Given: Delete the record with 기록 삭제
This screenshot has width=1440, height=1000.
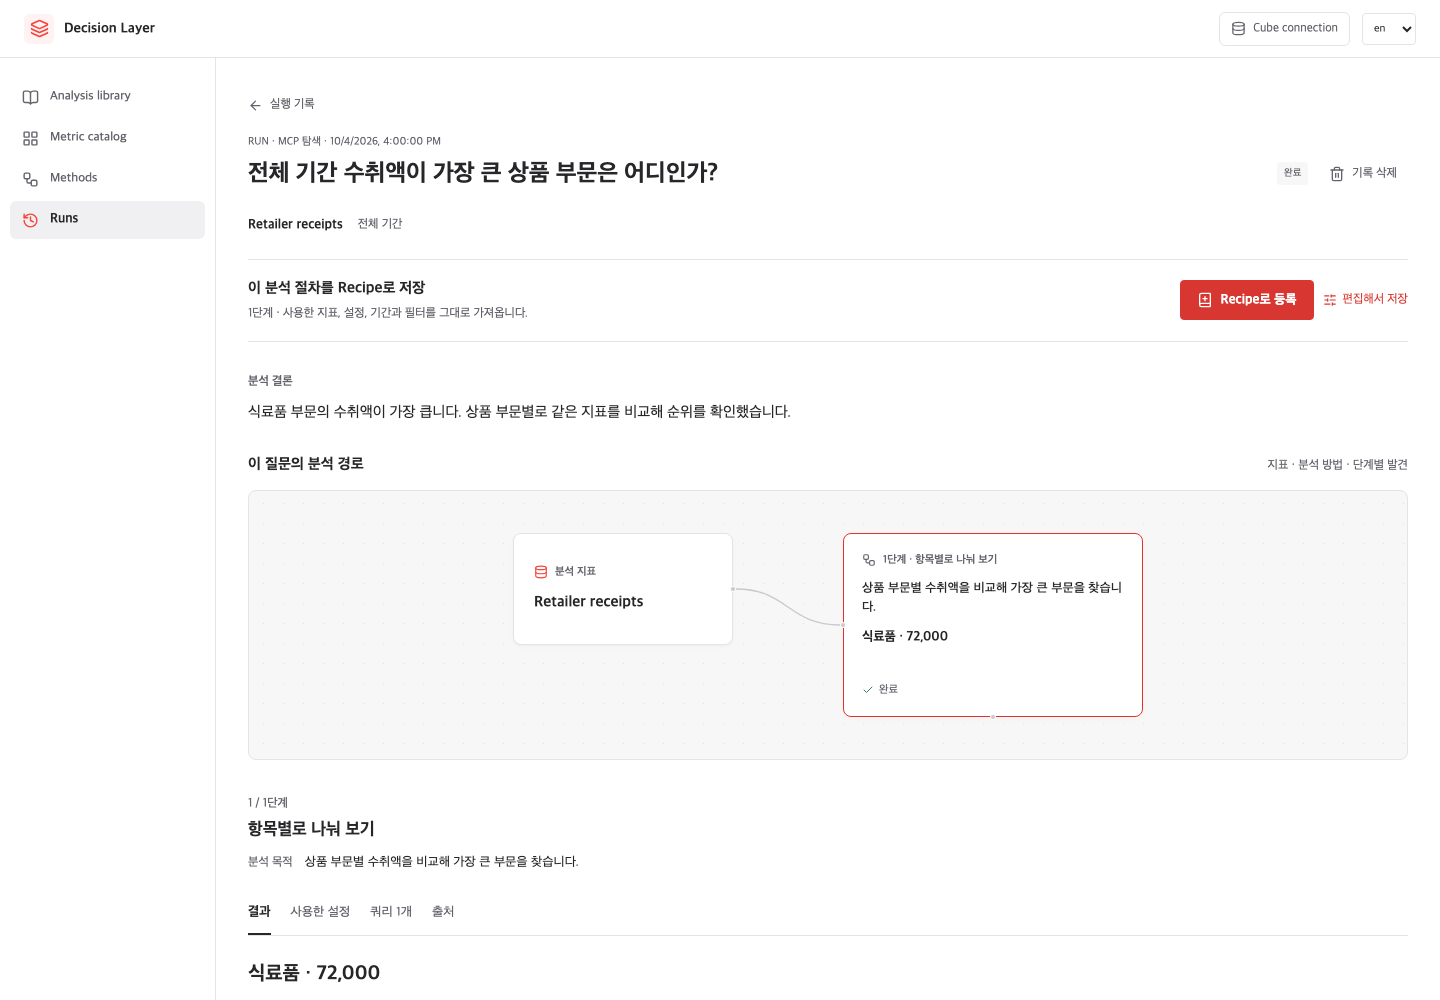Looking at the screenshot, I should tap(1363, 173).
